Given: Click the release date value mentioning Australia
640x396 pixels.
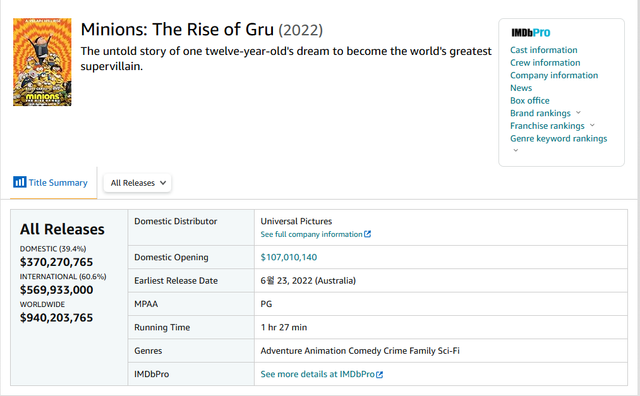Looking at the screenshot, I should point(308,280).
